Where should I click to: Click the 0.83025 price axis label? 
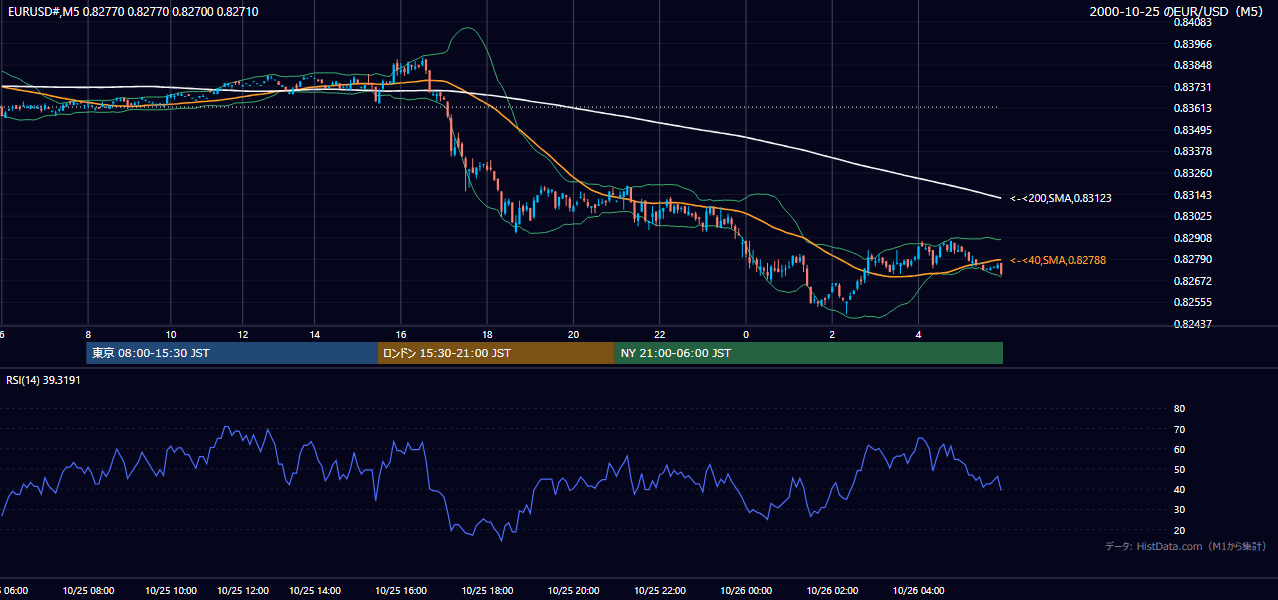click(x=1192, y=217)
